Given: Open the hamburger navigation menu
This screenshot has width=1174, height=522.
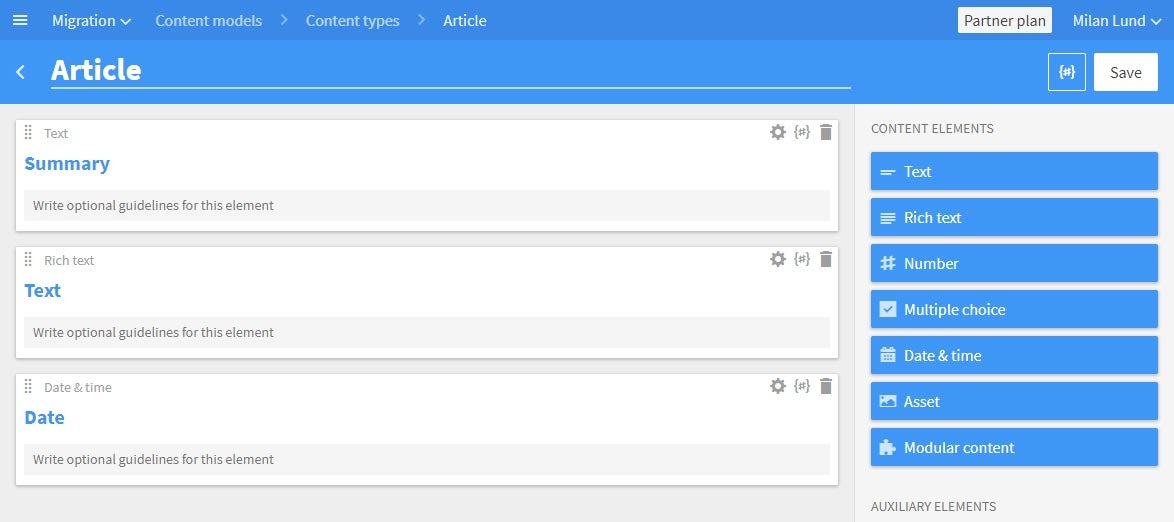Looking at the screenshot, I should (20, 20).
